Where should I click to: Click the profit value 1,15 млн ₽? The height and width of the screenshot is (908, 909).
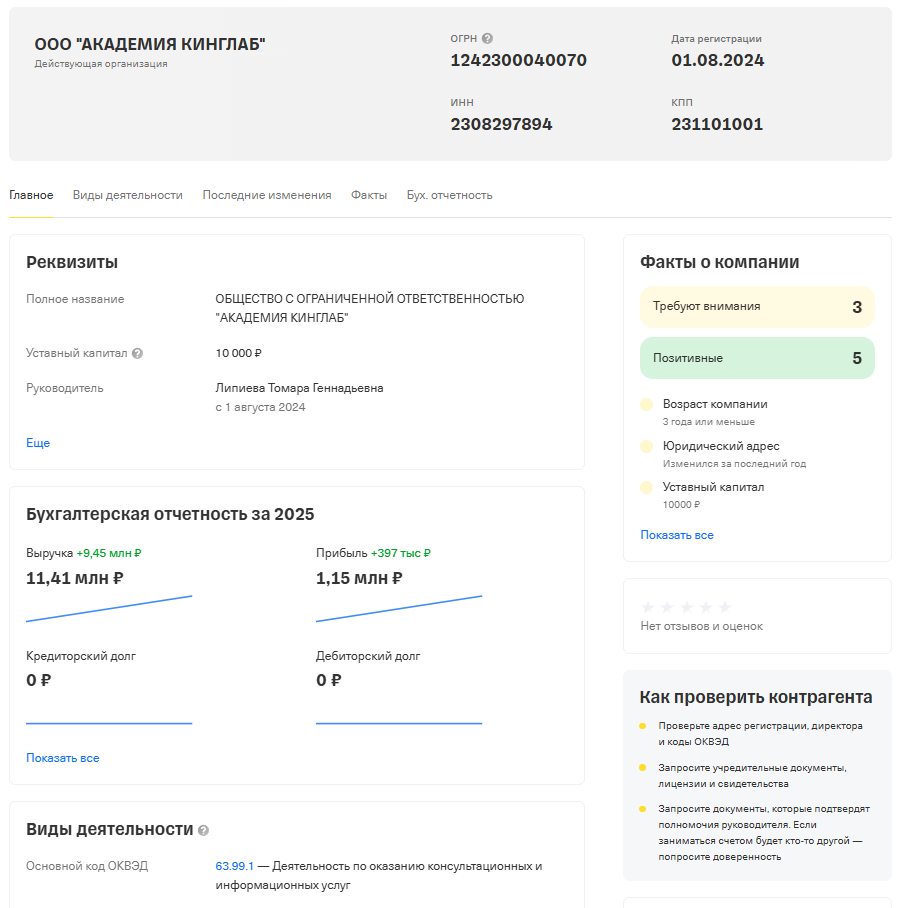coord(359,578)
